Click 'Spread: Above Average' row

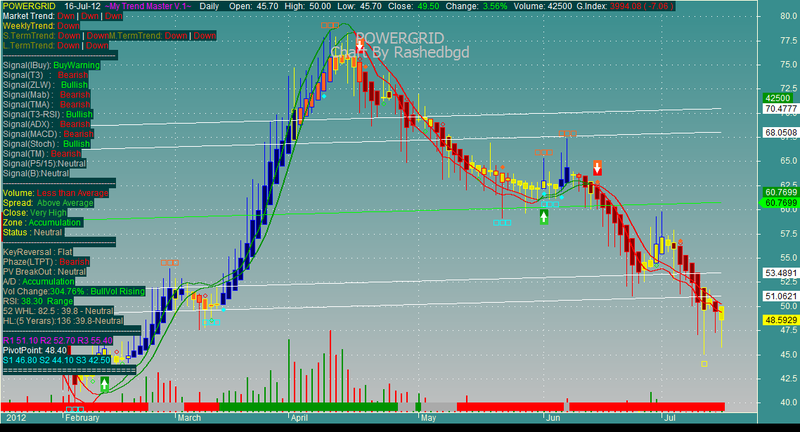(x=48, y=203)
